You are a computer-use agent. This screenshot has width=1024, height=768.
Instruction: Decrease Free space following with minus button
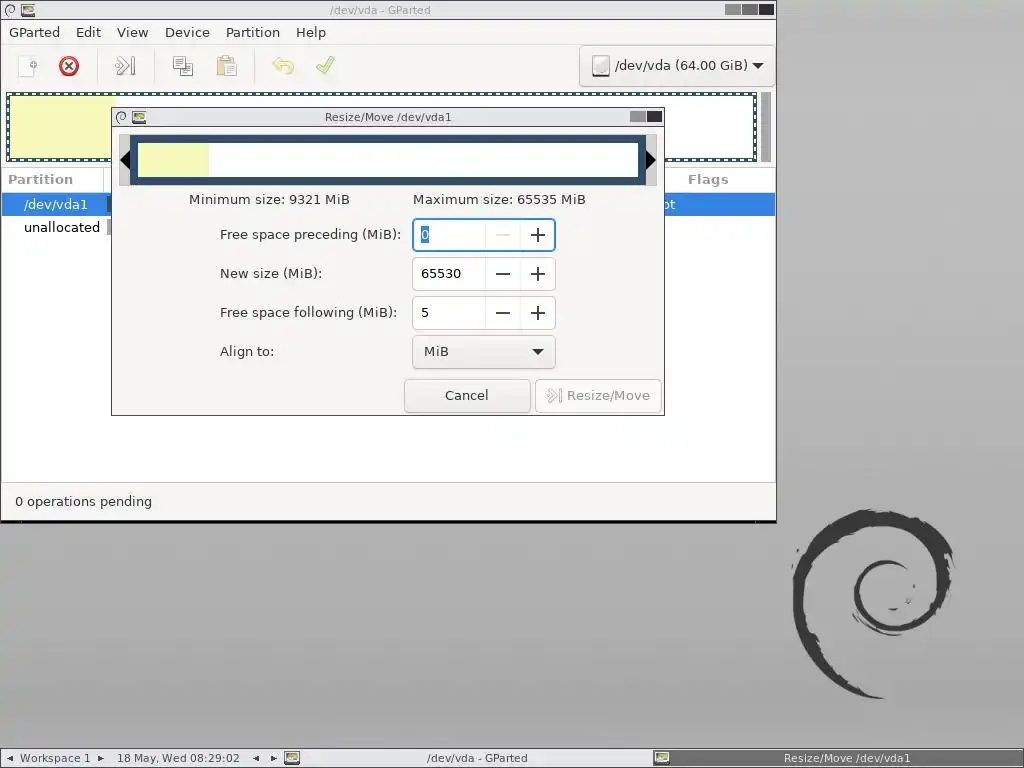coord(503,313)
